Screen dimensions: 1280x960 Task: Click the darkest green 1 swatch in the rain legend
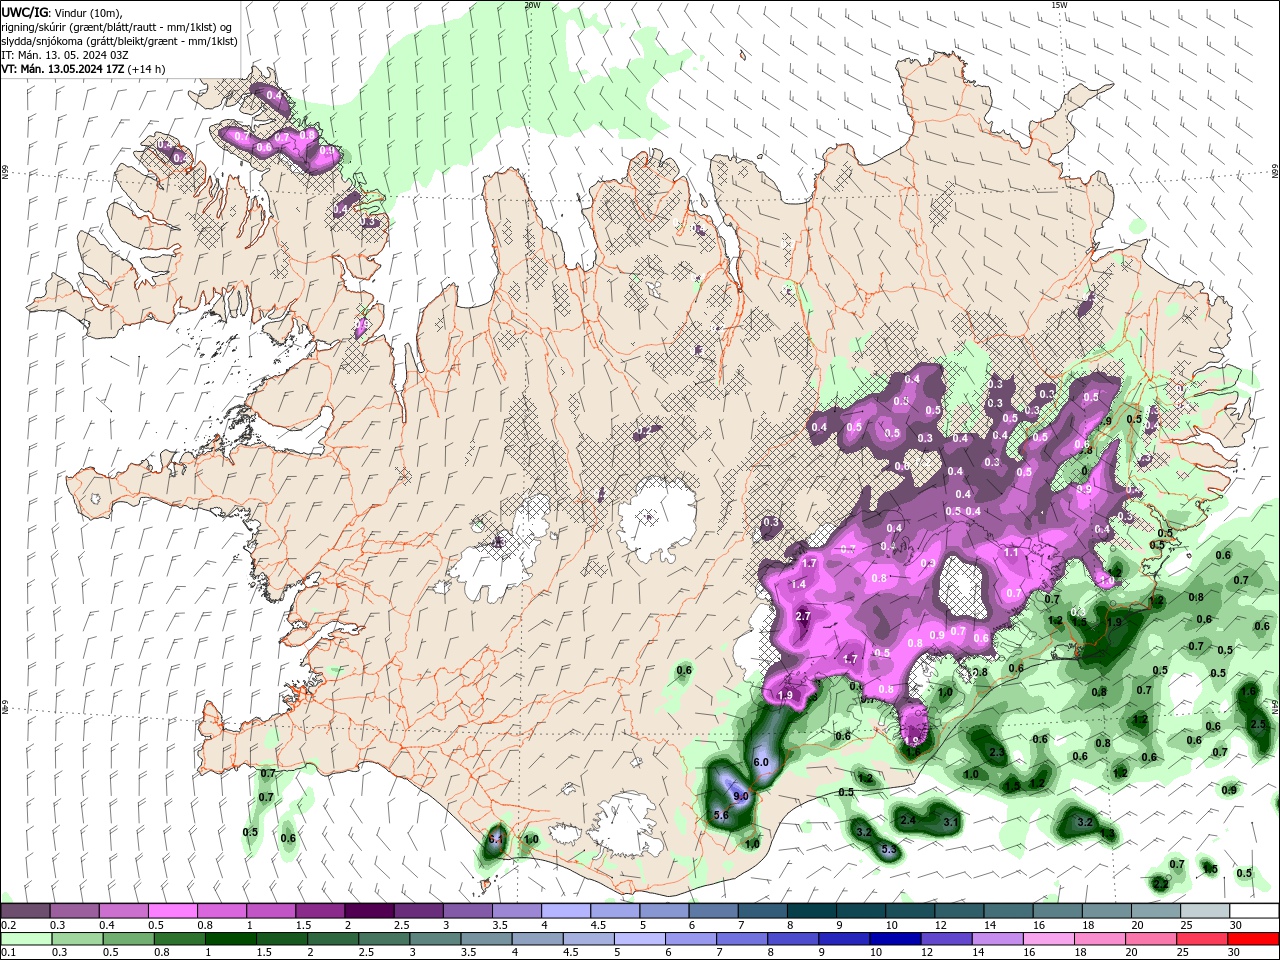pyautogui.click(x=230, y=939)
